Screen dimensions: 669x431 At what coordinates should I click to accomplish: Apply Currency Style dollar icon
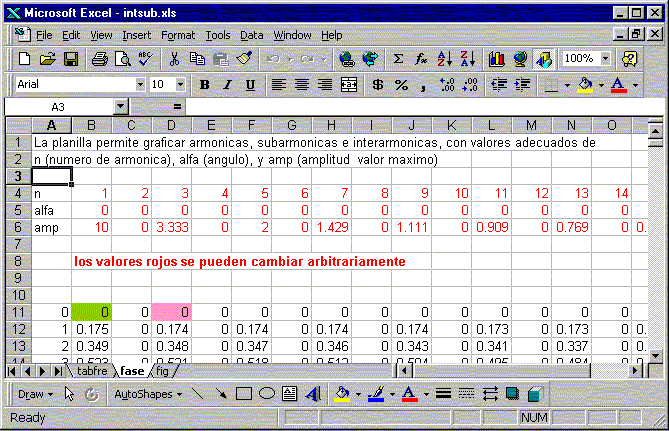click(x=378, y=85)
